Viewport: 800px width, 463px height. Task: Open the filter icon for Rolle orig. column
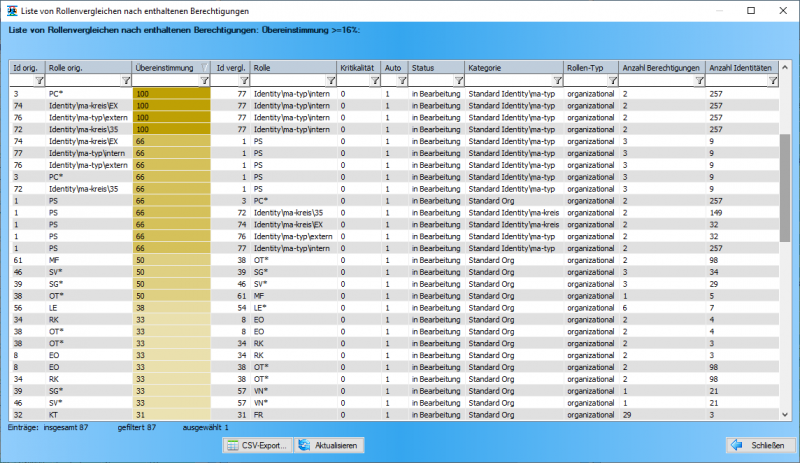point(124,81)
